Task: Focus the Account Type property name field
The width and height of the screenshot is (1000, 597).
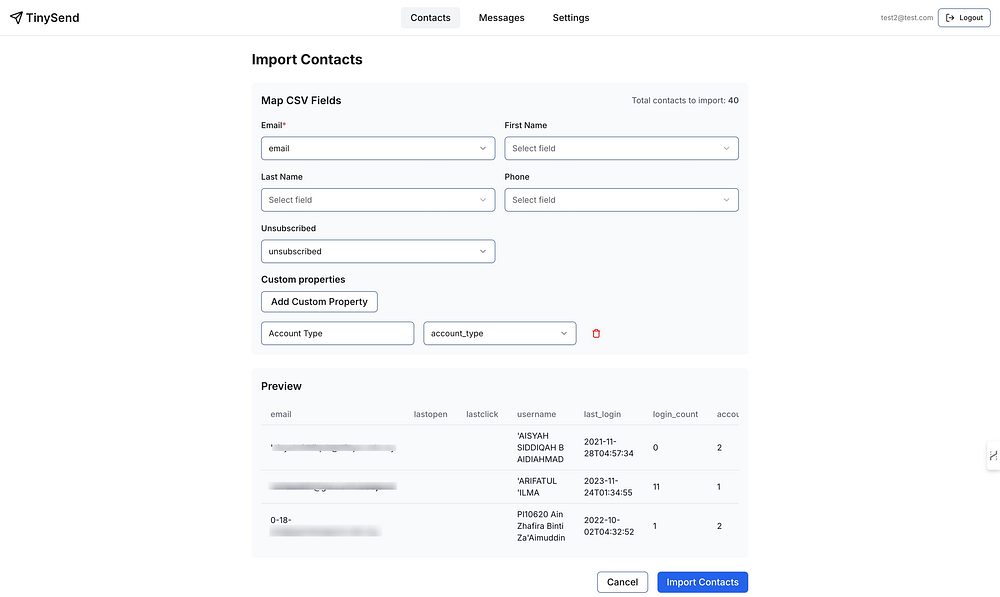Action: [337, 333]
